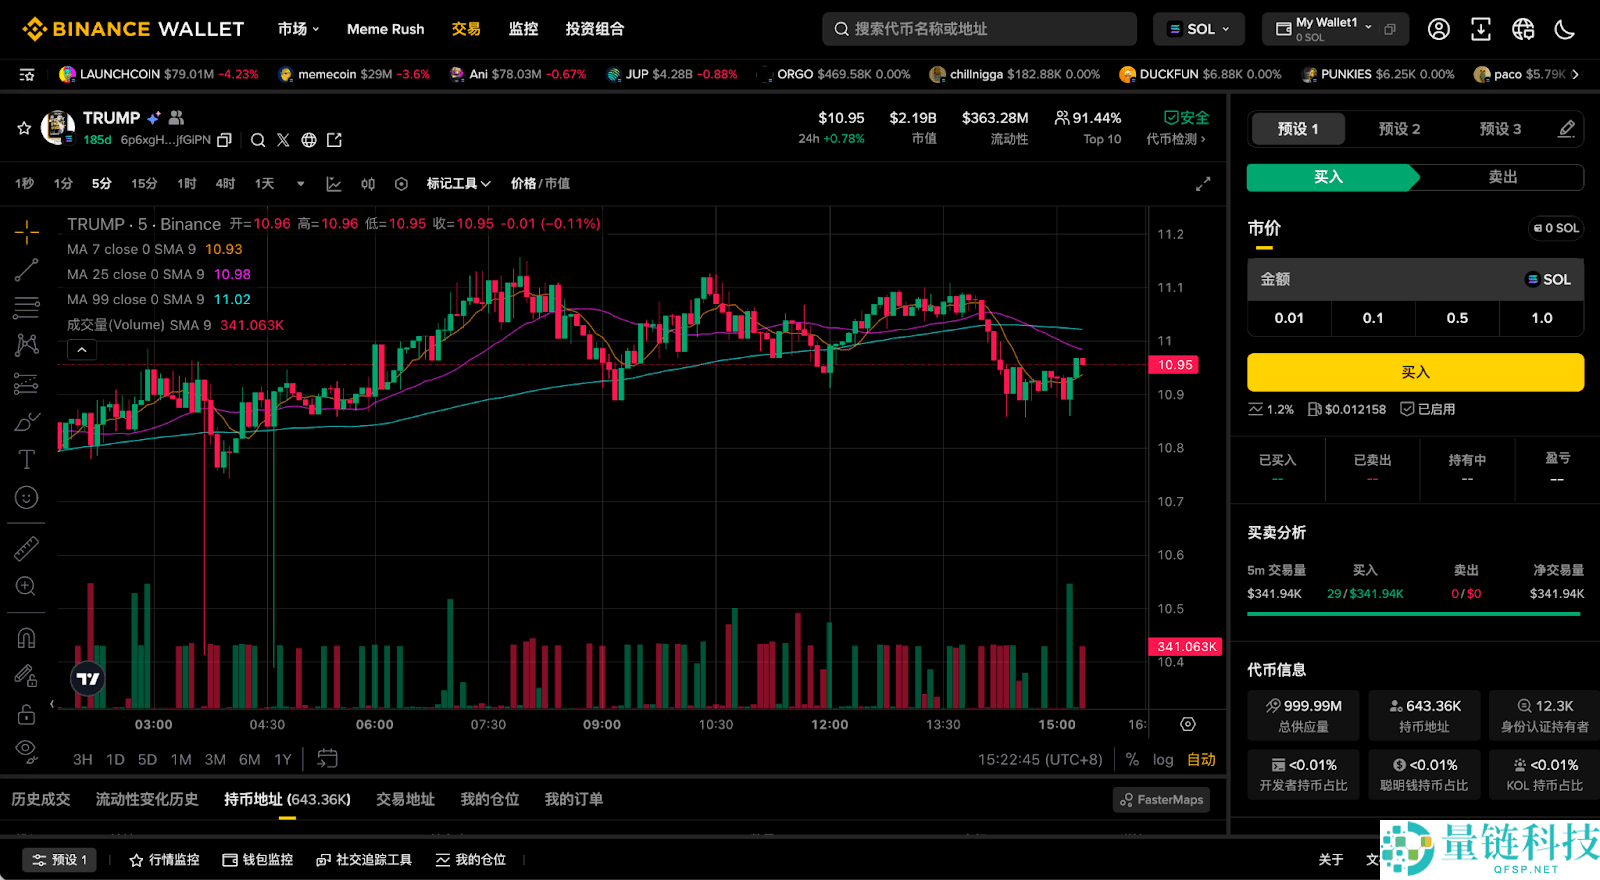This screenshot has width=1600, height=880.
Task: Pick the ruler measure tool
Action: (27, 548)
